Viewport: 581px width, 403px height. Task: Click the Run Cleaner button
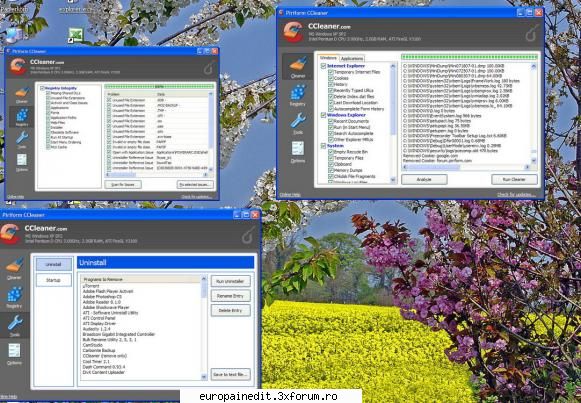pos(514,179)
